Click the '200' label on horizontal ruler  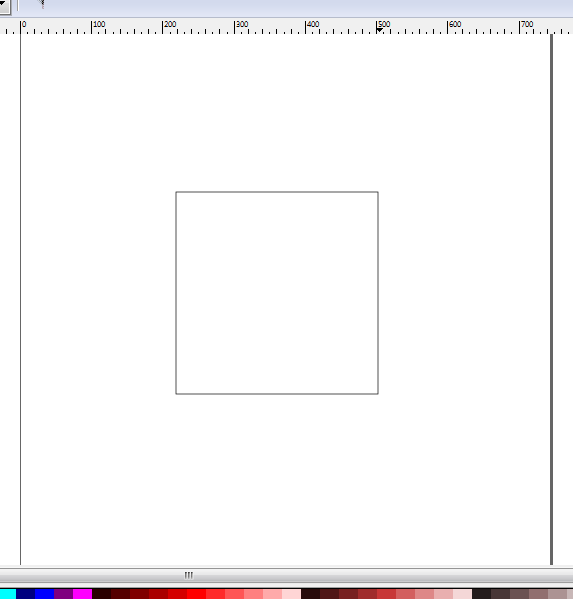[170, 24]
